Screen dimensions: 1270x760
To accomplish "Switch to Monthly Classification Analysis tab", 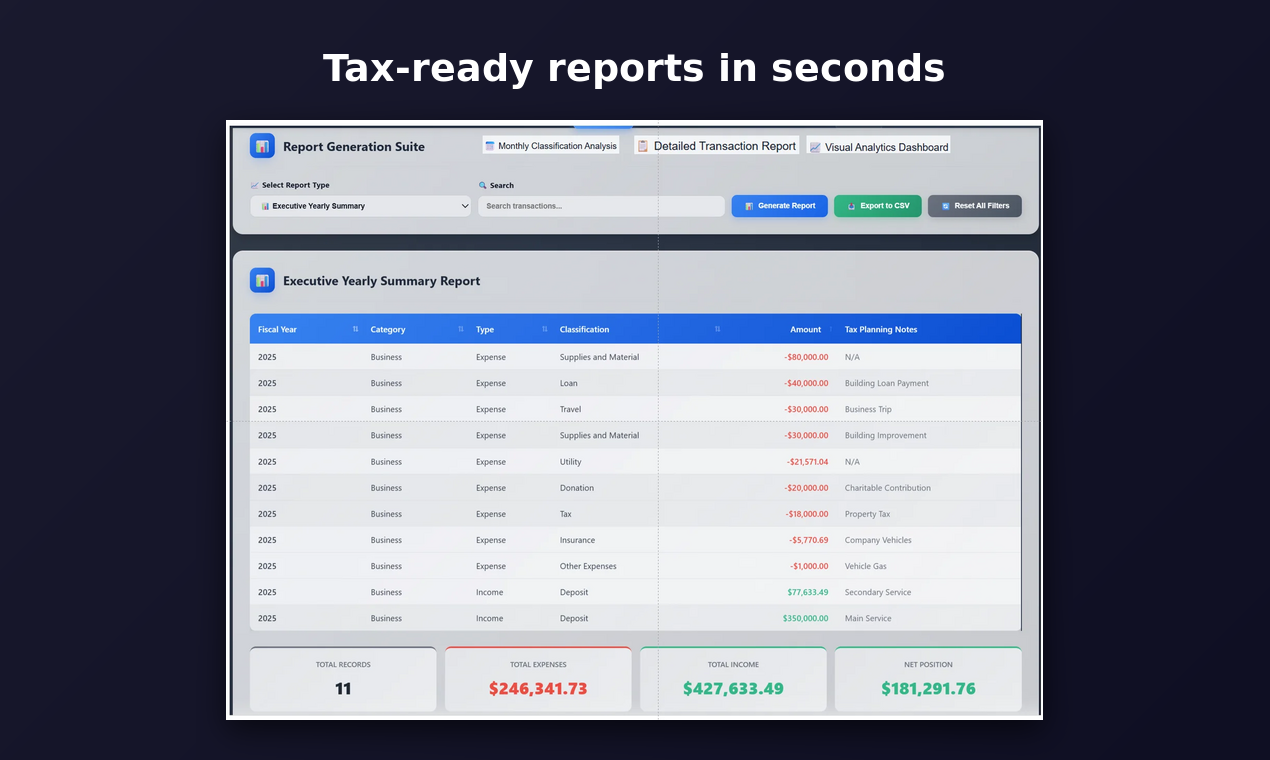I will (x=551, y=144).
